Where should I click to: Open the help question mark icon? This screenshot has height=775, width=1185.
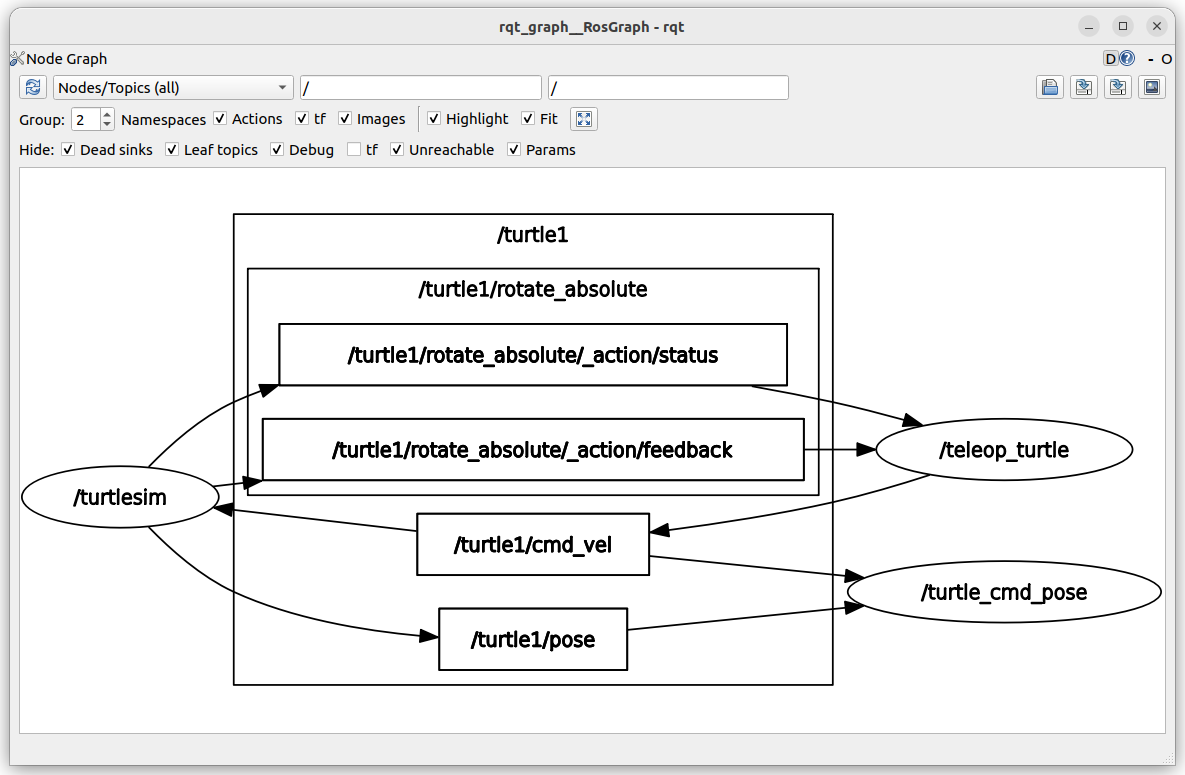1128,58
